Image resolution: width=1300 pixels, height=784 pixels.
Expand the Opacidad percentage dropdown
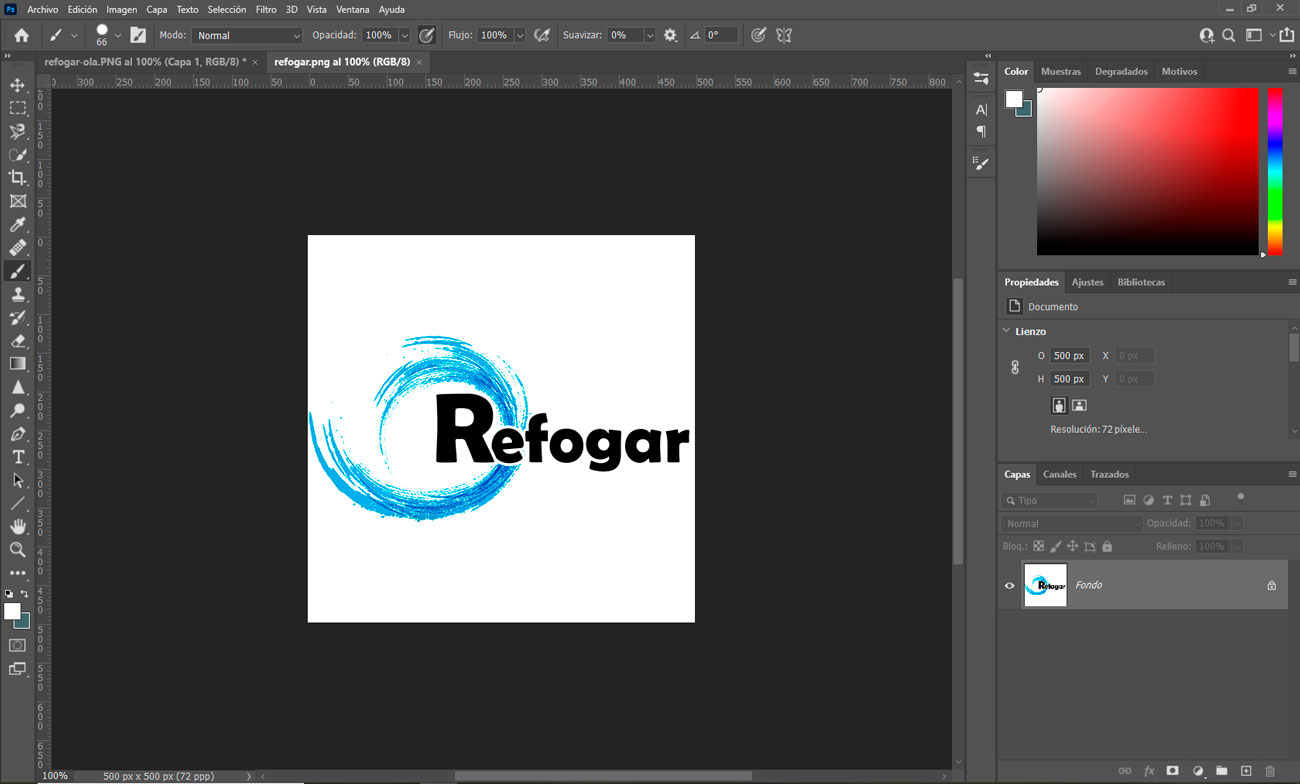(404, 35)
